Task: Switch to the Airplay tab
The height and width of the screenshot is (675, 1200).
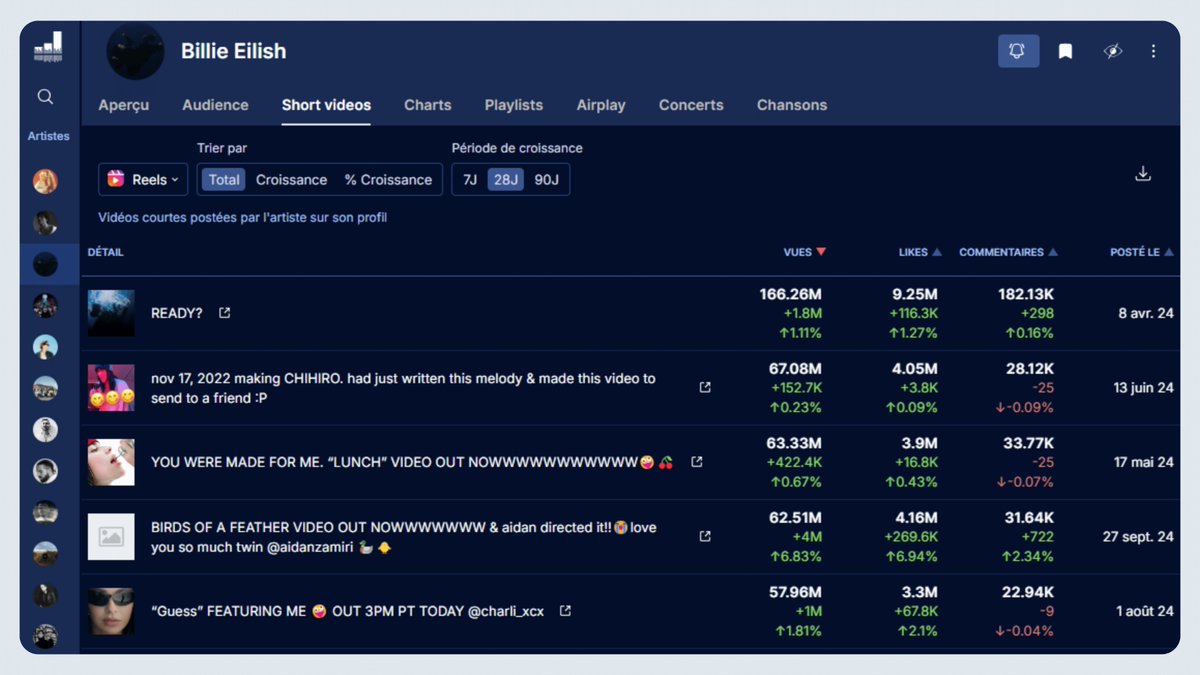Action: coord(601,105)
